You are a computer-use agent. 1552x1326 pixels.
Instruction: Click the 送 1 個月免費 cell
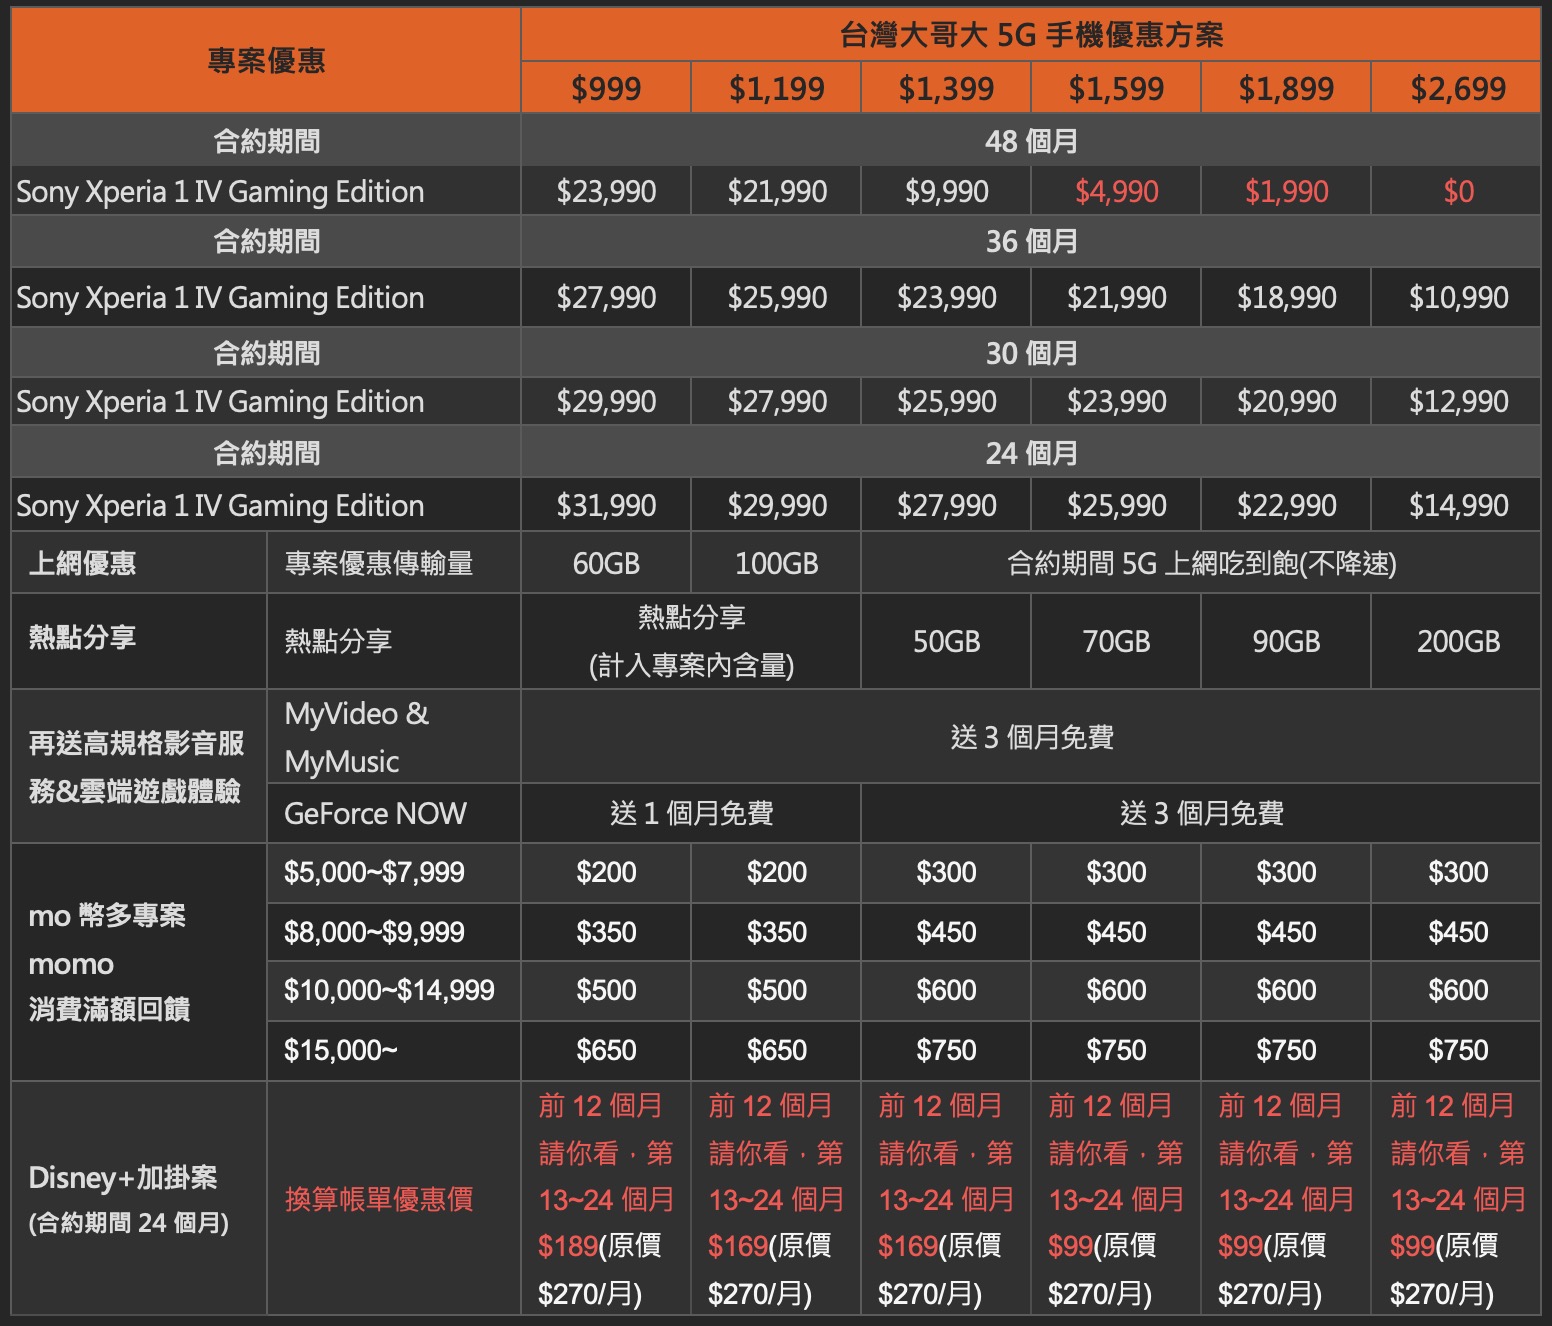pos(691,813)
